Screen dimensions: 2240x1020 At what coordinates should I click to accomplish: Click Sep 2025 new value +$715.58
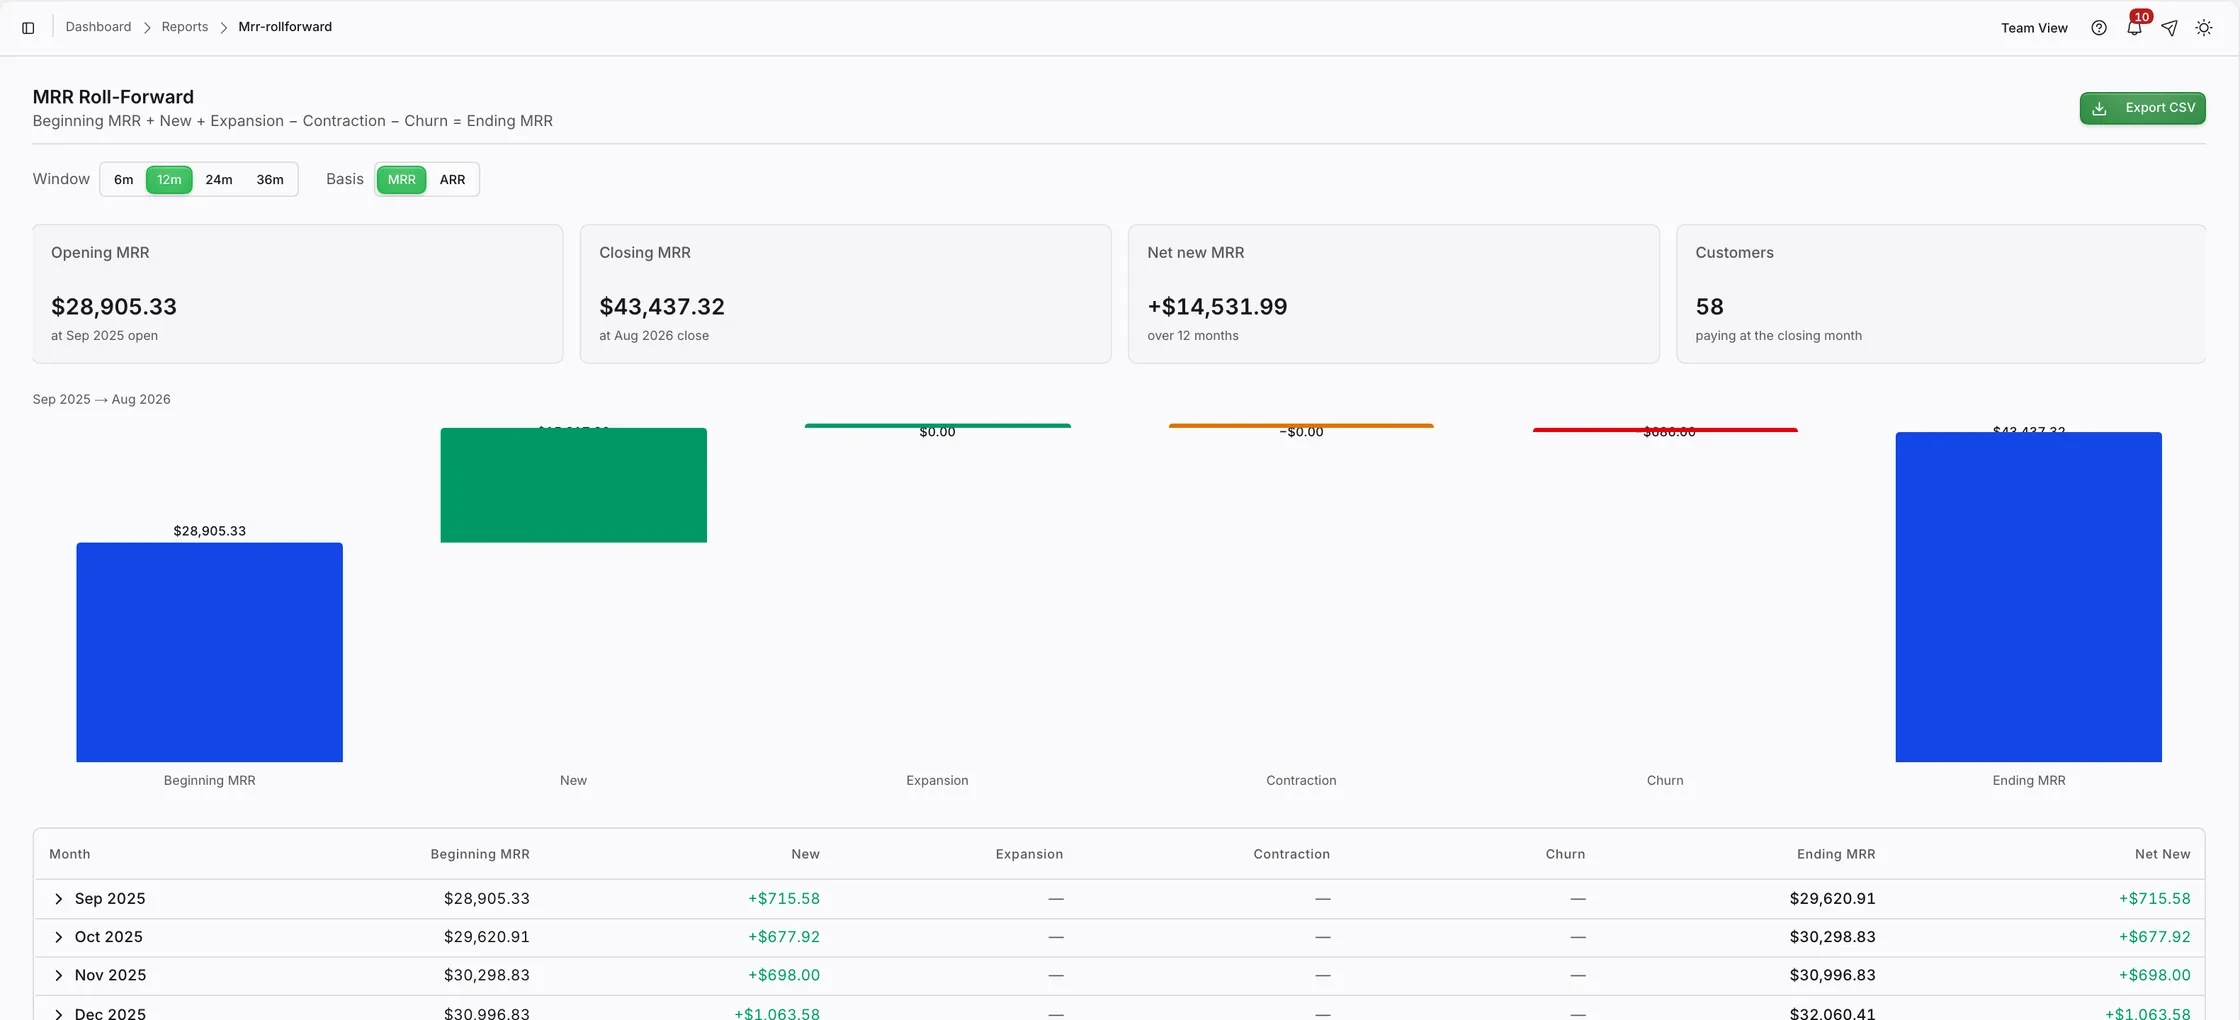(784, 899)
